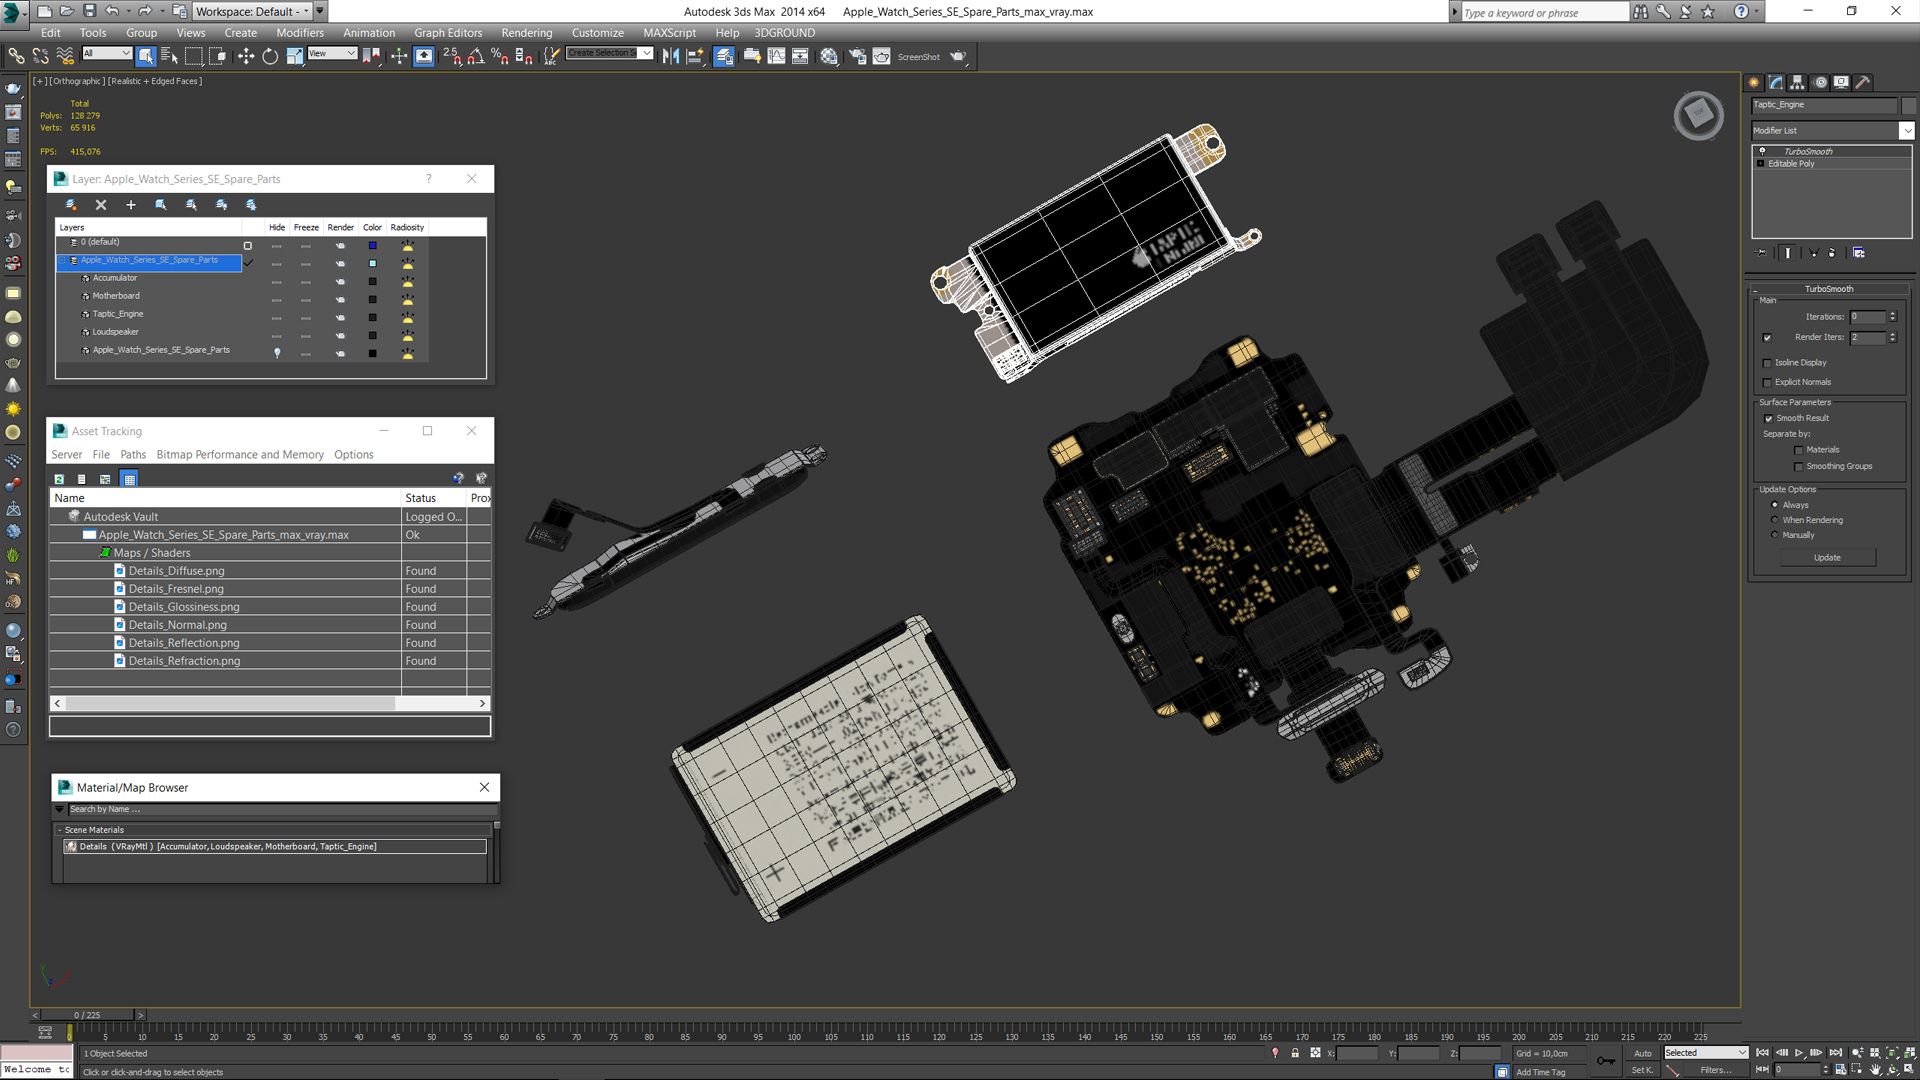Open the Manage Layers toolbar icon
Image resolution: width=1920 pixels, height=1080 pixels.
pyautogui.click(x=724, y=56)
